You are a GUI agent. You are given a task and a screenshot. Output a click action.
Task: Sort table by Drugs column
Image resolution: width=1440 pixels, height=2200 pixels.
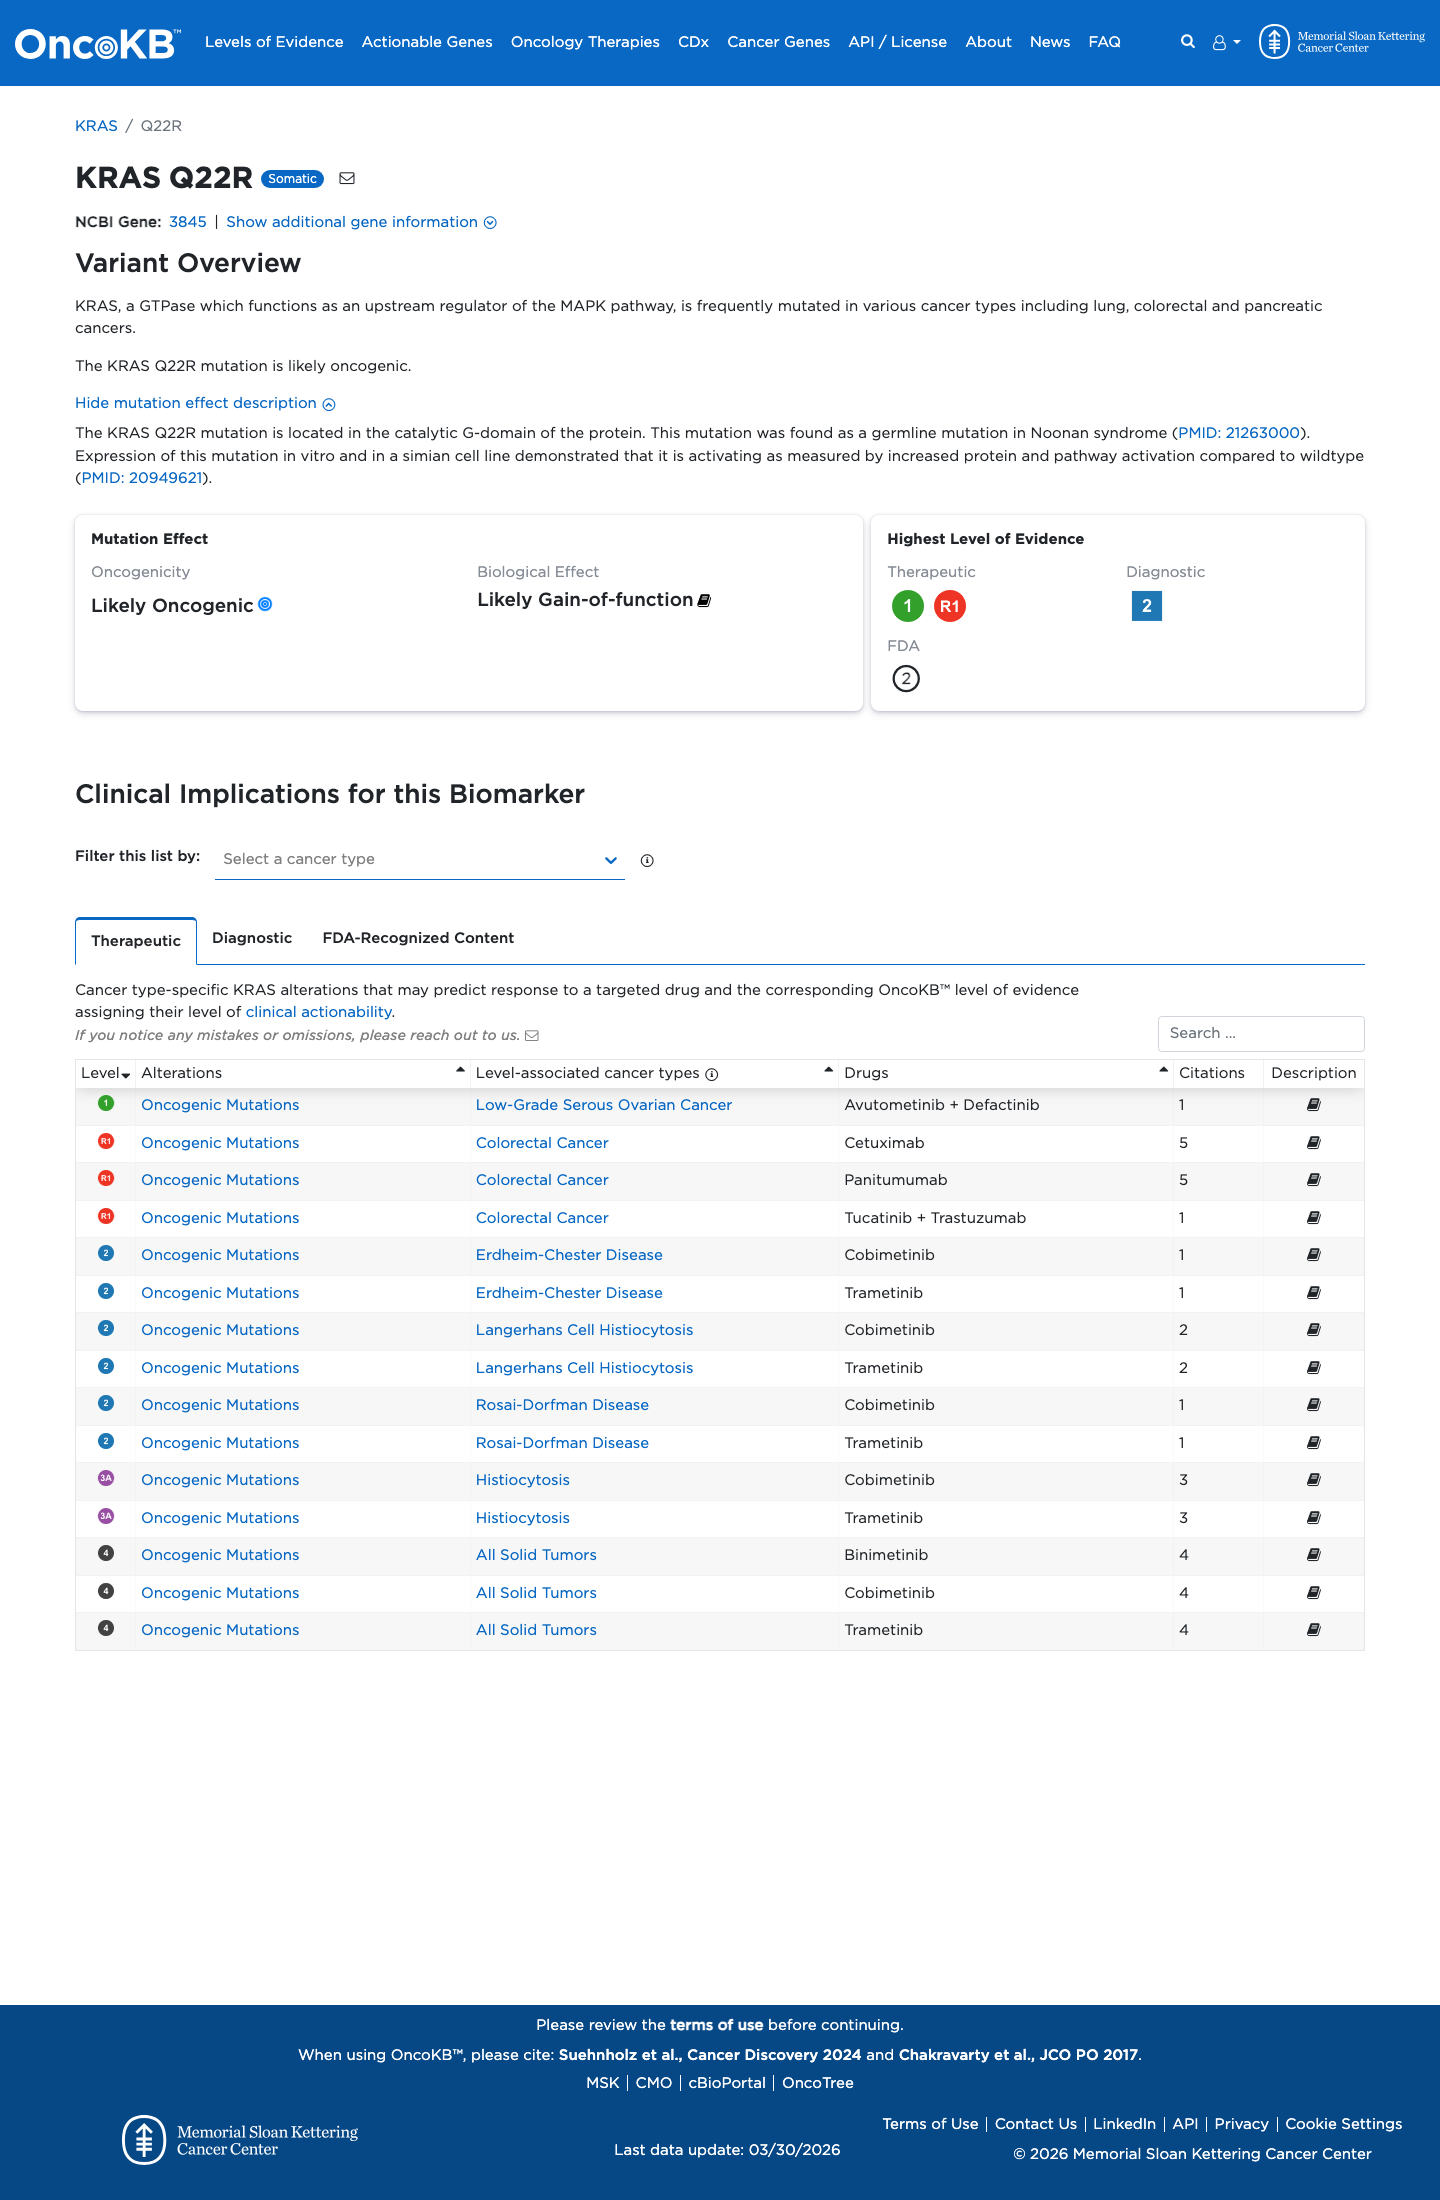[1006, 1073]
